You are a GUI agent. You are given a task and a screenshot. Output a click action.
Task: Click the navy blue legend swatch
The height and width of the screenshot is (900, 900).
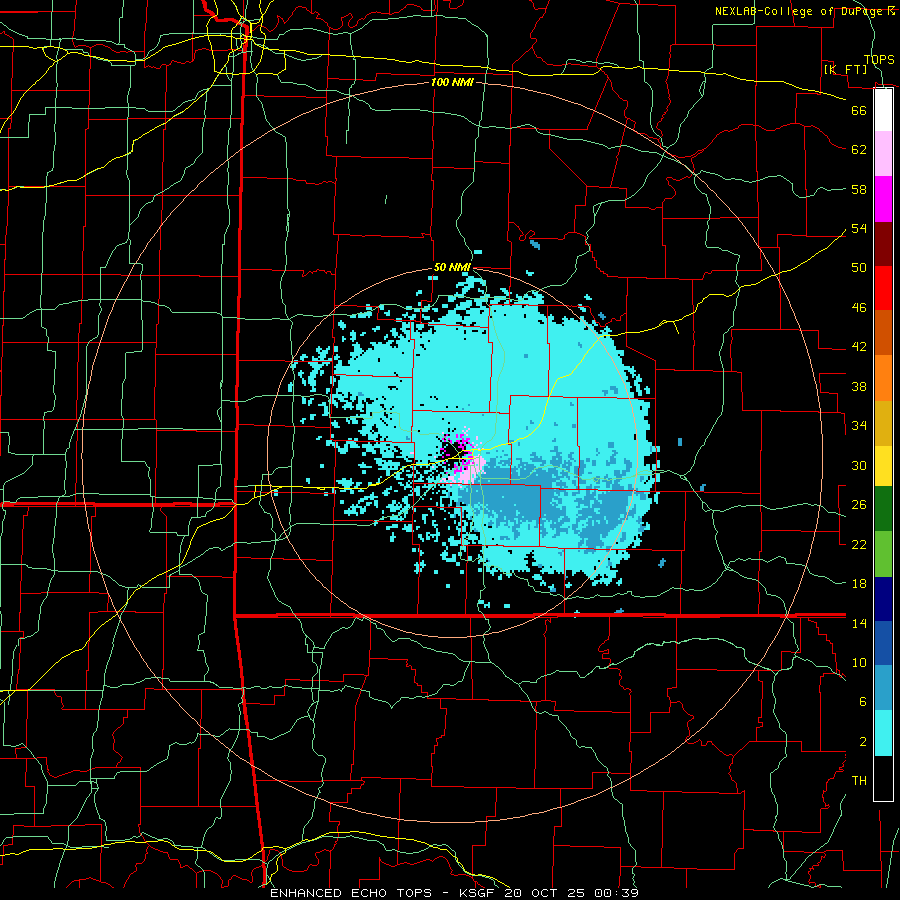(883, 599)
